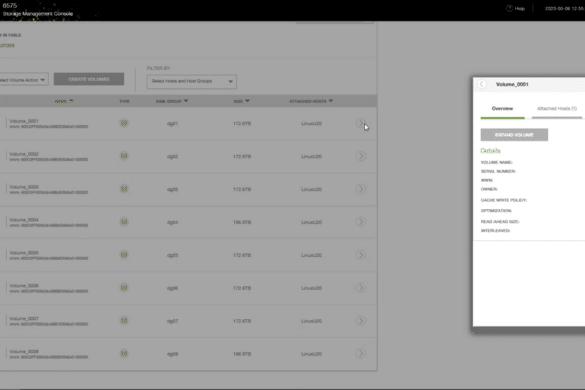Viewport: 585px width, 390px height.
Task: Click back arrow in Volume_0001 panel
Action: coord(482,84)
